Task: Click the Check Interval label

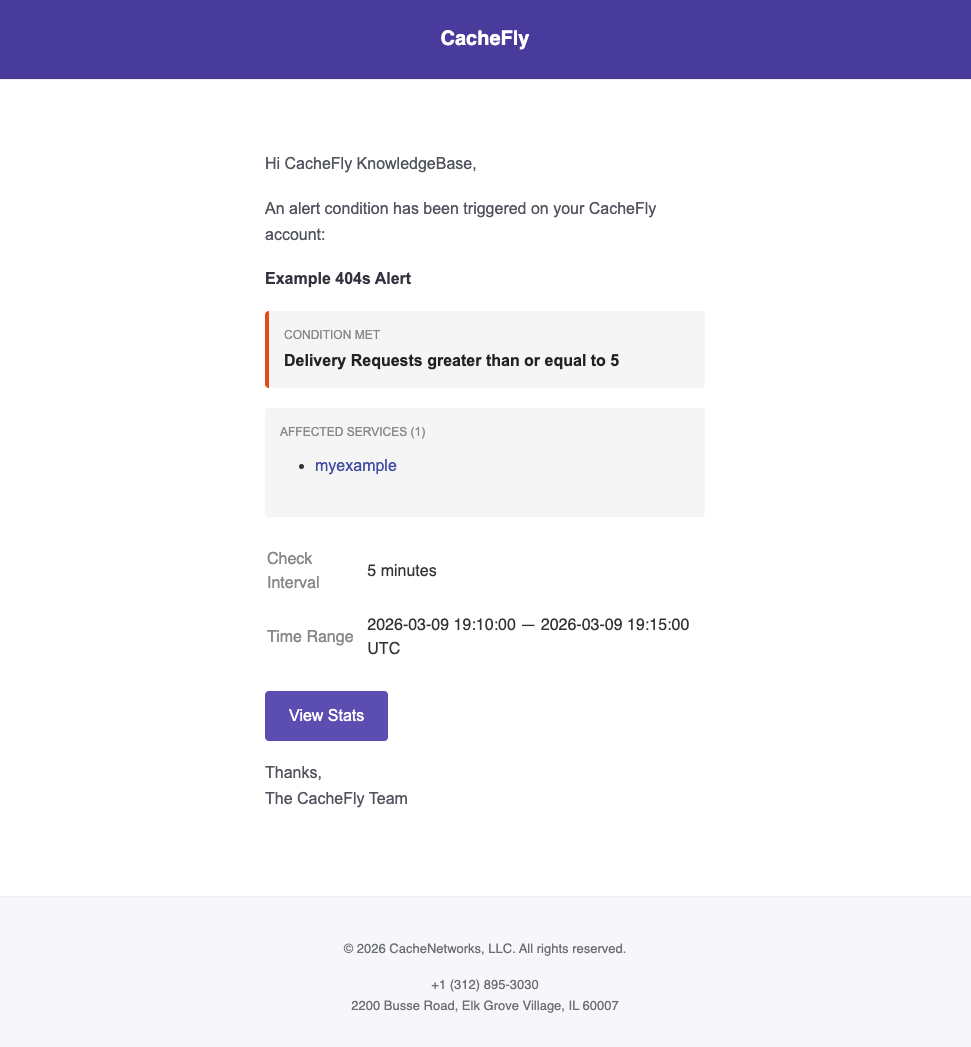Action: pyautogui.click(x=293, y=570)
